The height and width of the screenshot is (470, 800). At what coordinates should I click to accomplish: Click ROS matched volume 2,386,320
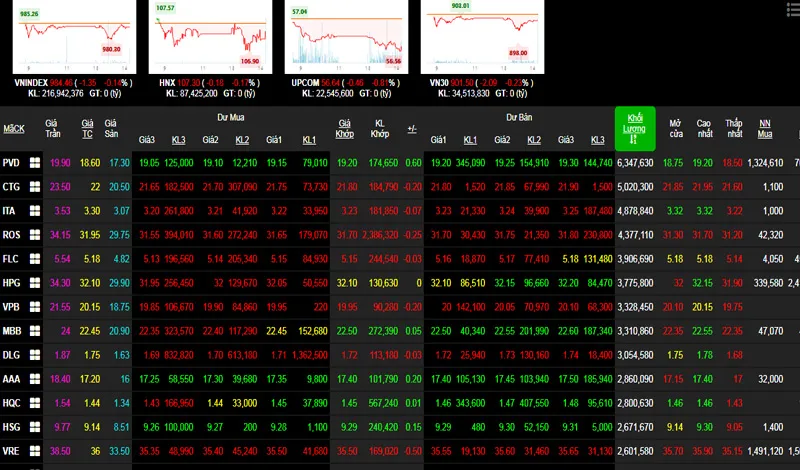[380, 235]
